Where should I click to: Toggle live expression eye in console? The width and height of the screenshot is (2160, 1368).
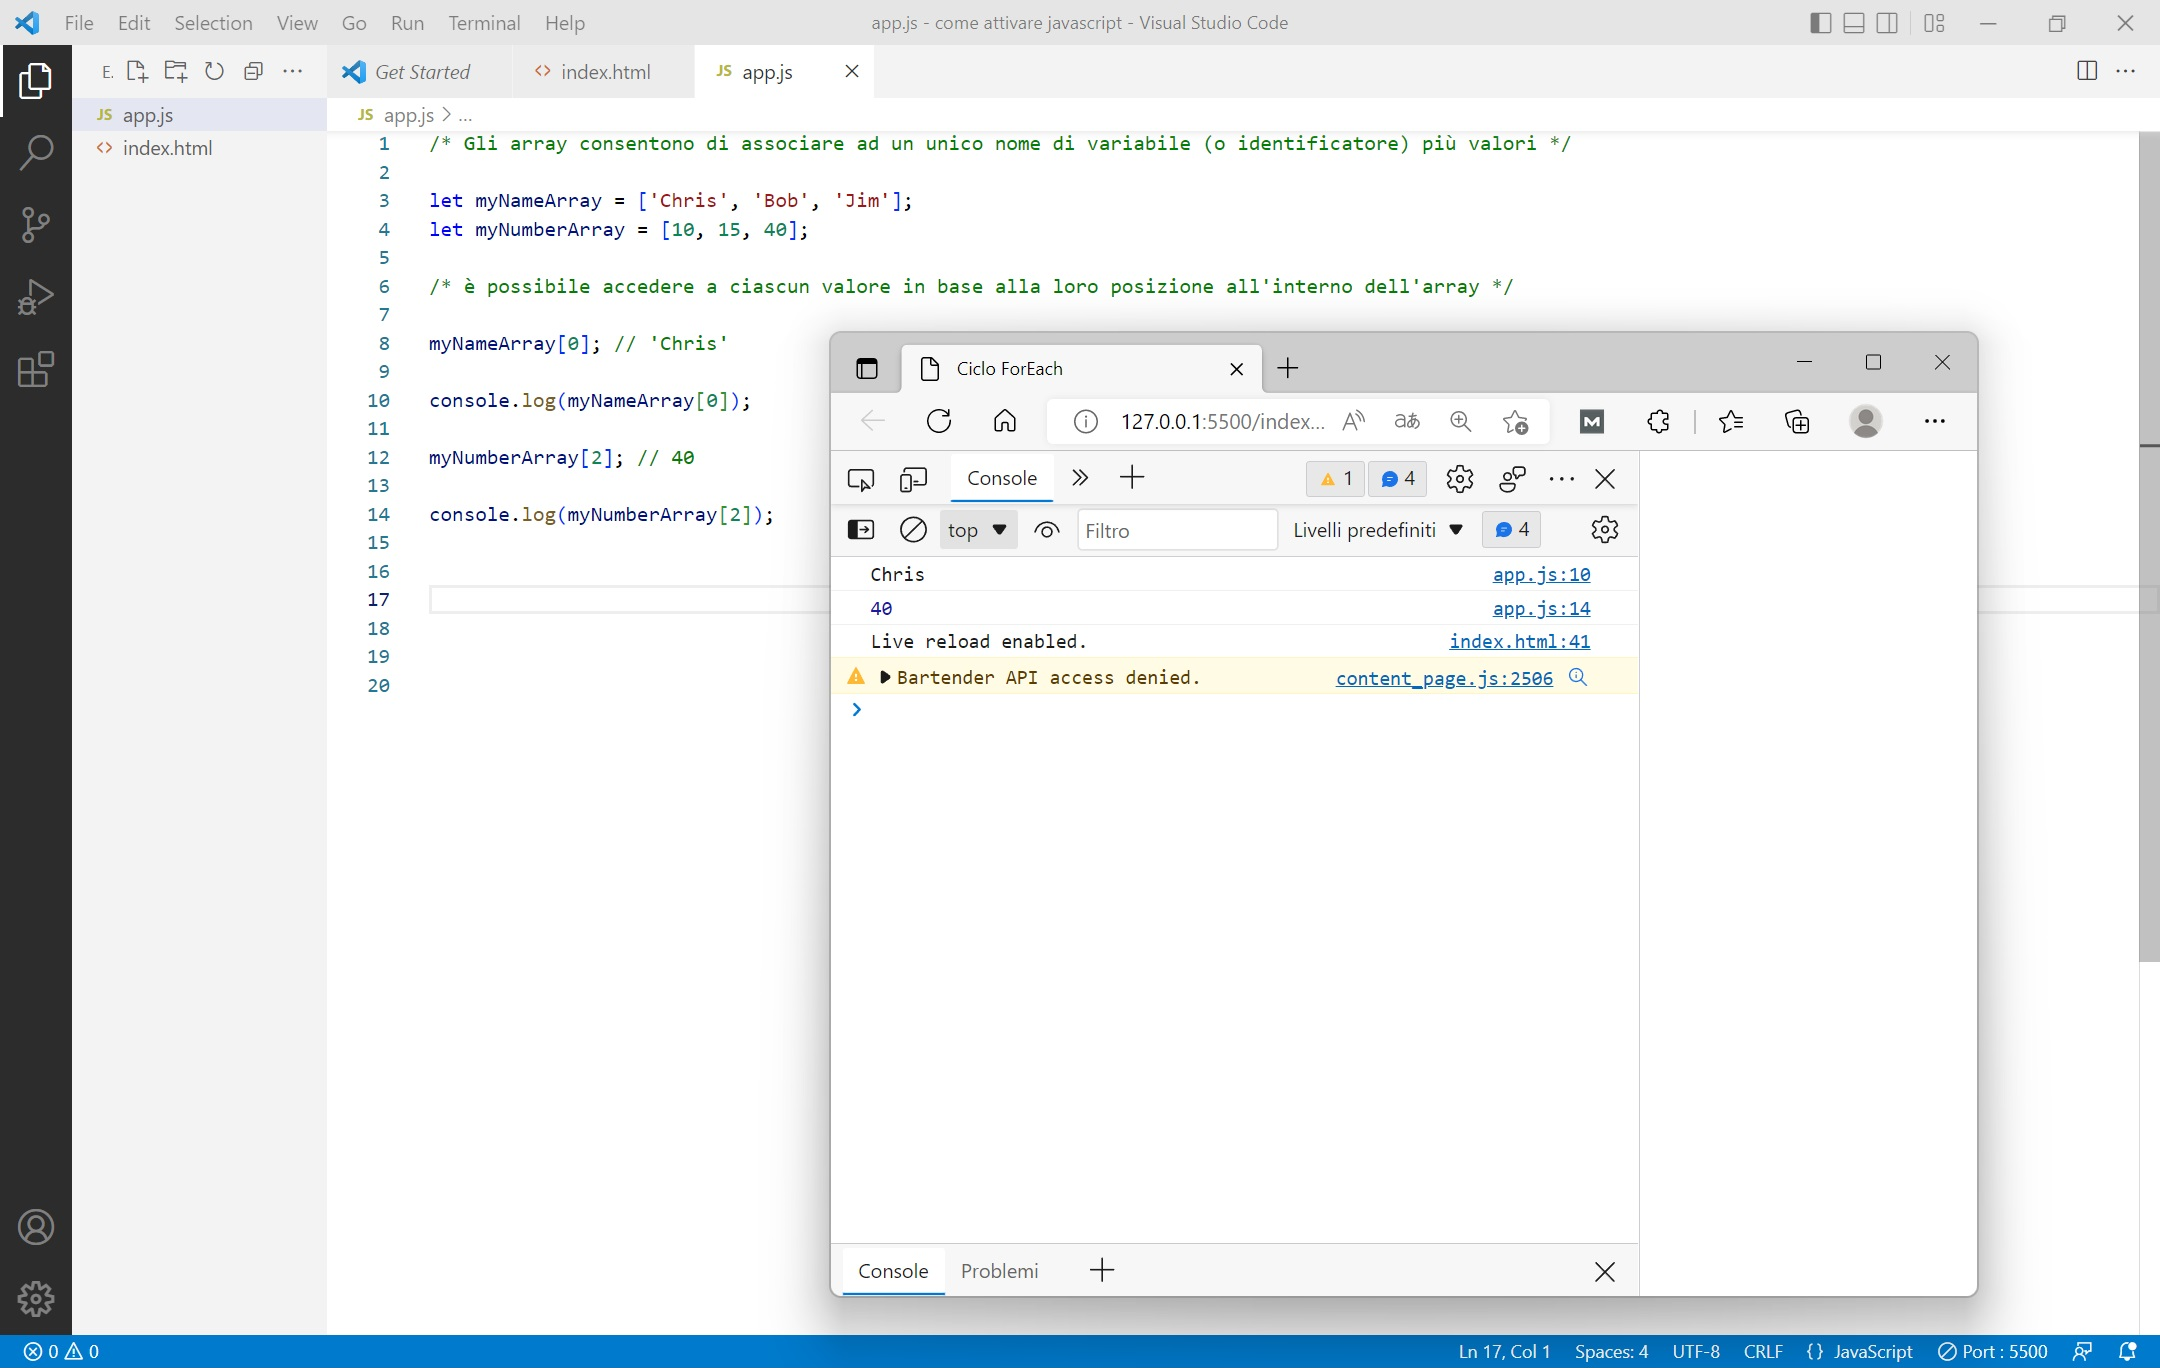pyautogui.click(x=1046, y=530)
